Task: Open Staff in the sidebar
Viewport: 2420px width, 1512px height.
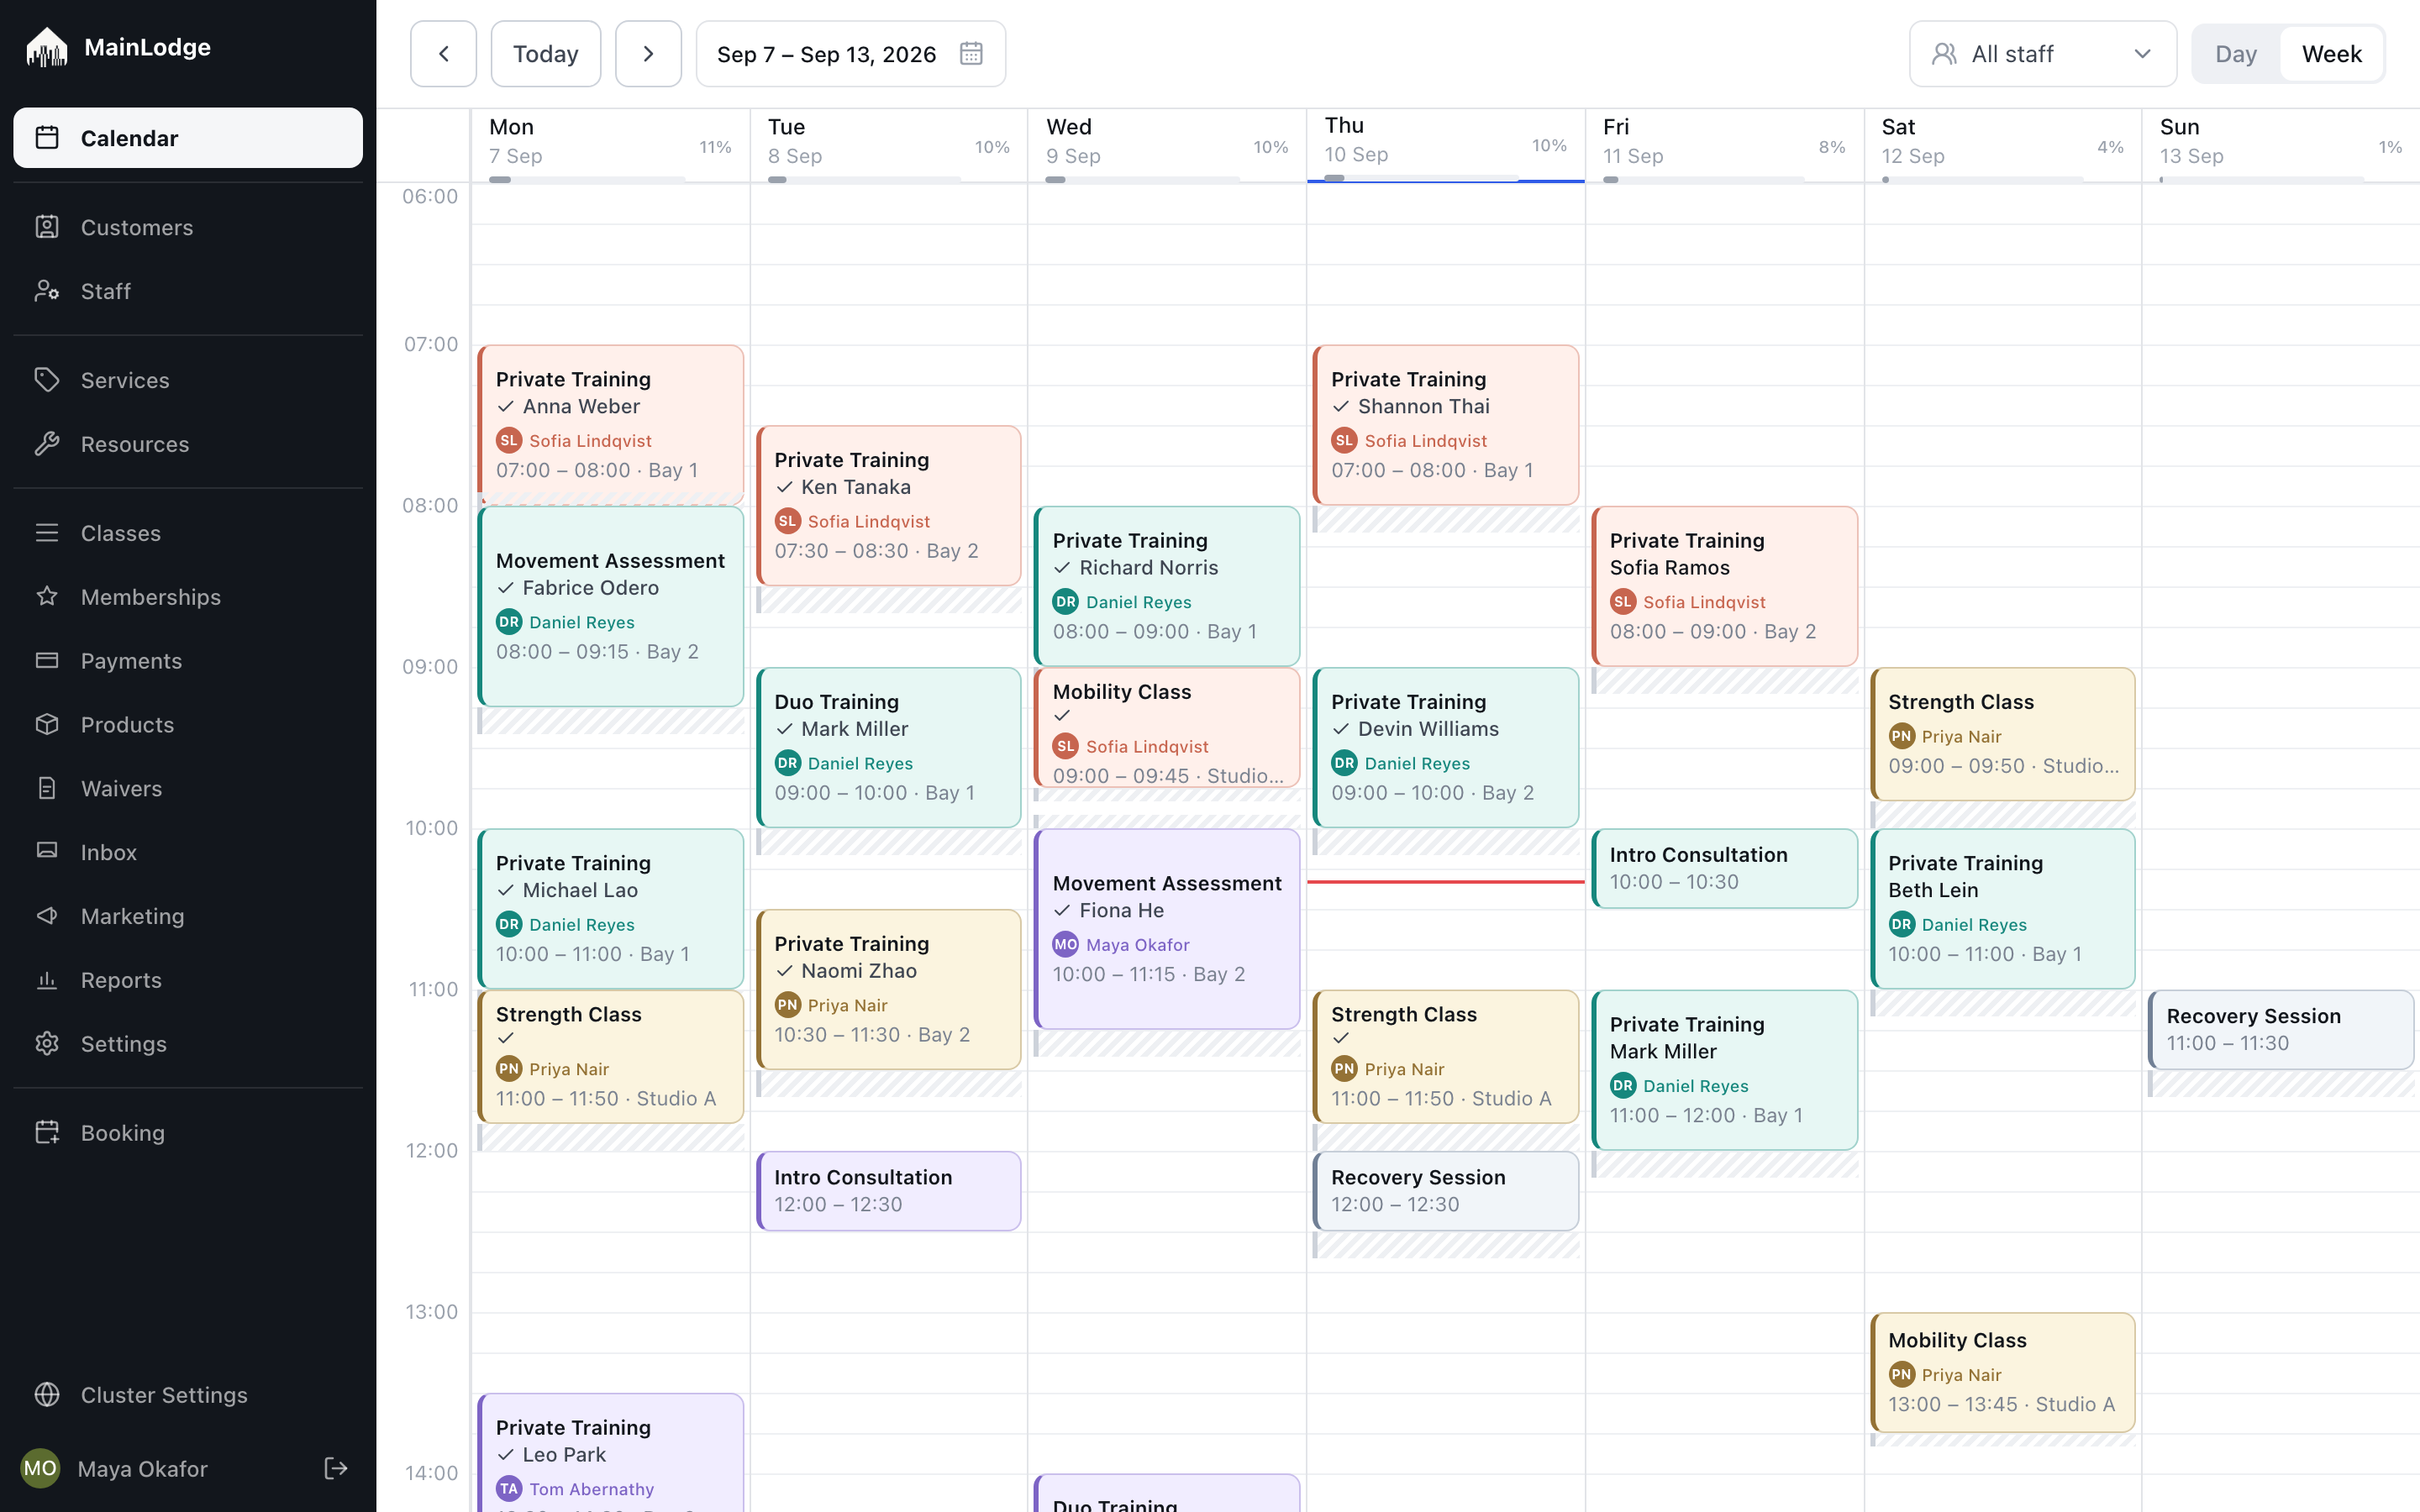Action: [x=188, y=291]
